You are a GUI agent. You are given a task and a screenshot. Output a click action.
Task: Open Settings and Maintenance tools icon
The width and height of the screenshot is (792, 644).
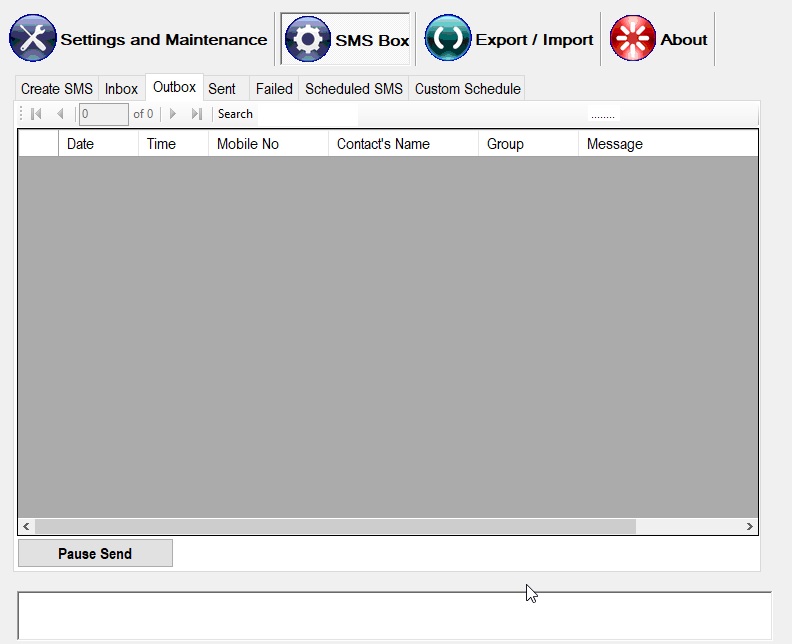(32, 38)
